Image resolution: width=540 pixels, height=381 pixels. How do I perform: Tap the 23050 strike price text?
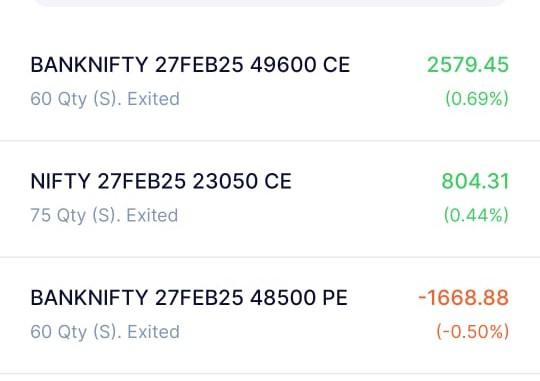click(x=225, y=181)
